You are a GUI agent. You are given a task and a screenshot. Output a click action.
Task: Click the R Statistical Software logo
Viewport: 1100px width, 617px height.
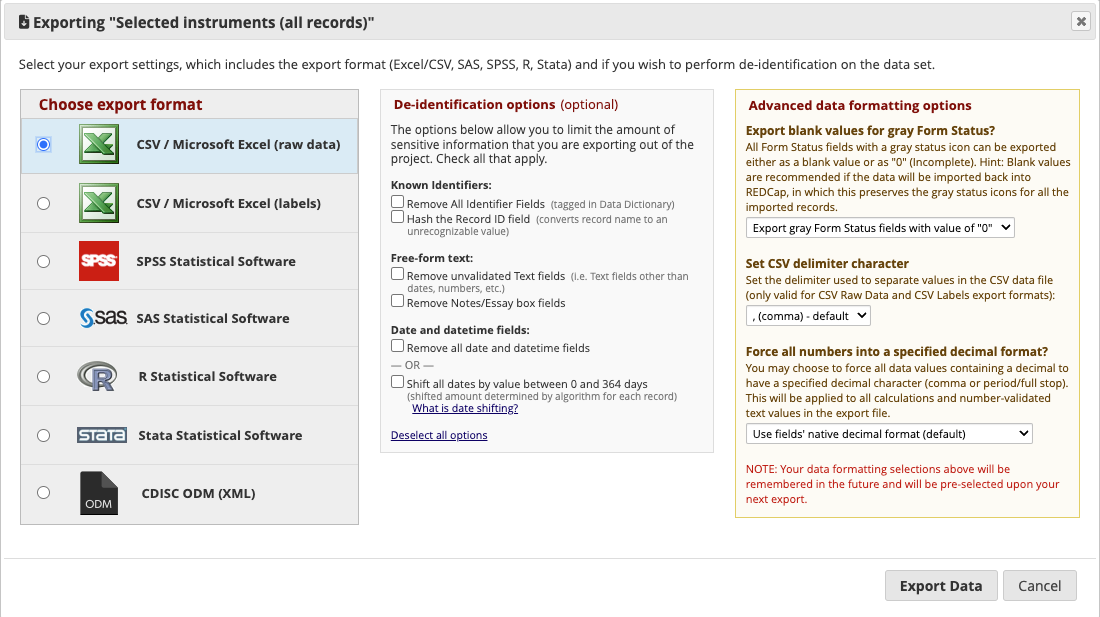(97, 377)
